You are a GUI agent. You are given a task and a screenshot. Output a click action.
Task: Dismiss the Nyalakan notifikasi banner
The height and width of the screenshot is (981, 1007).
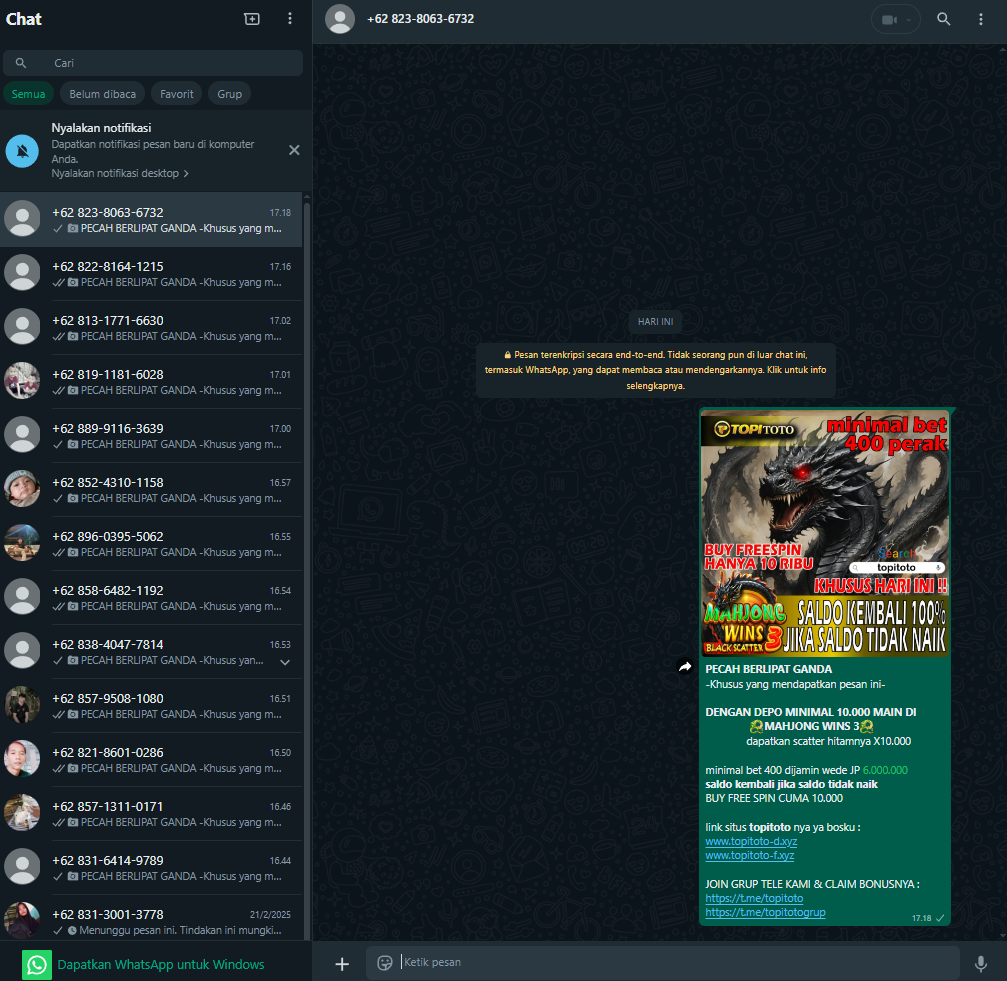click(294, 150)
